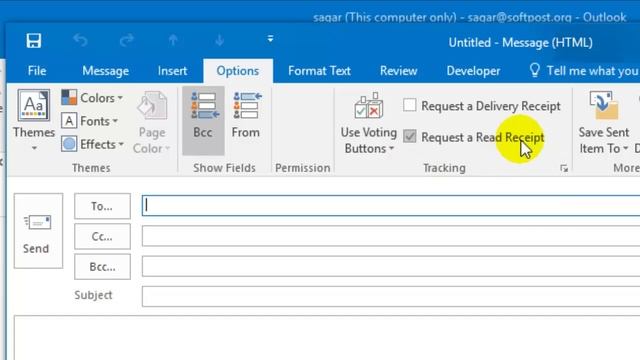Expand the Fonts theme dropdown
640x360 pixels.
tap(90, 121)
